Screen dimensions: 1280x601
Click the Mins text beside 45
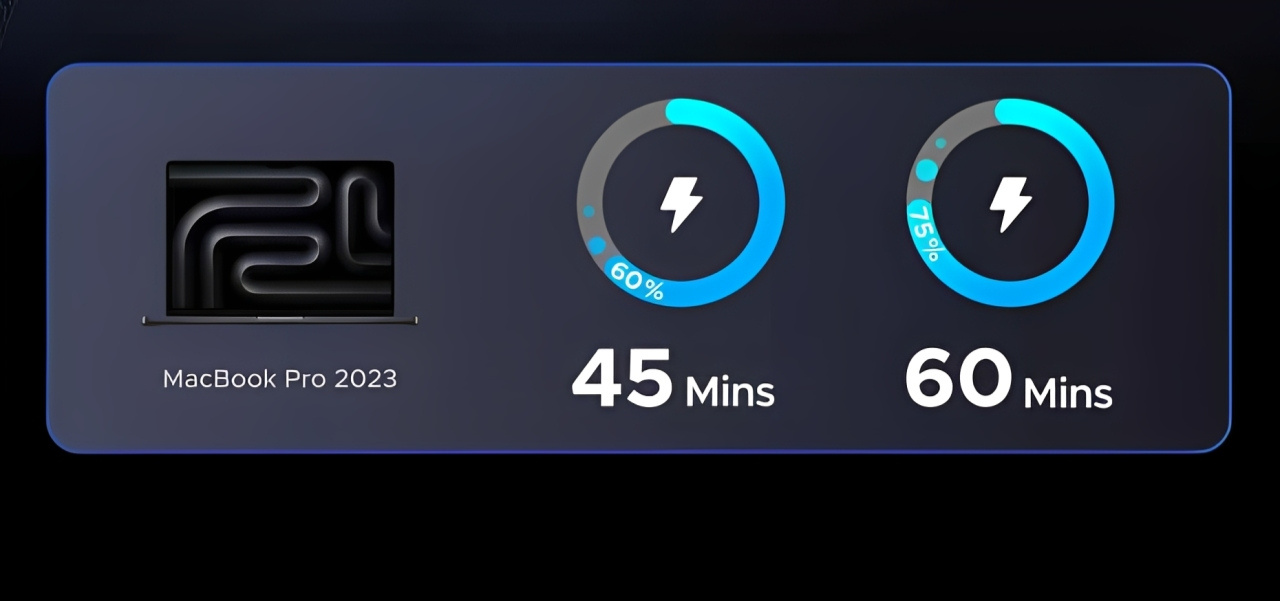click(730, 391)
